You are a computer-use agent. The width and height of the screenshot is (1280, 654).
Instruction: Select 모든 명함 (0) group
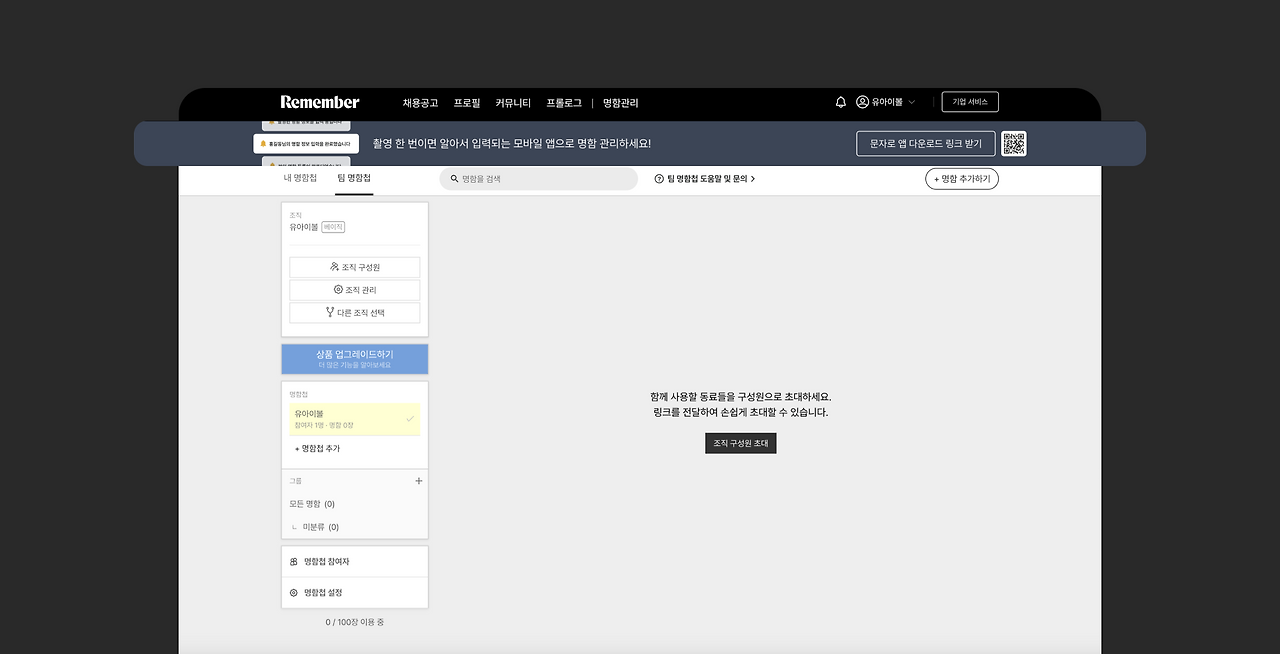(x=312, y=504)
